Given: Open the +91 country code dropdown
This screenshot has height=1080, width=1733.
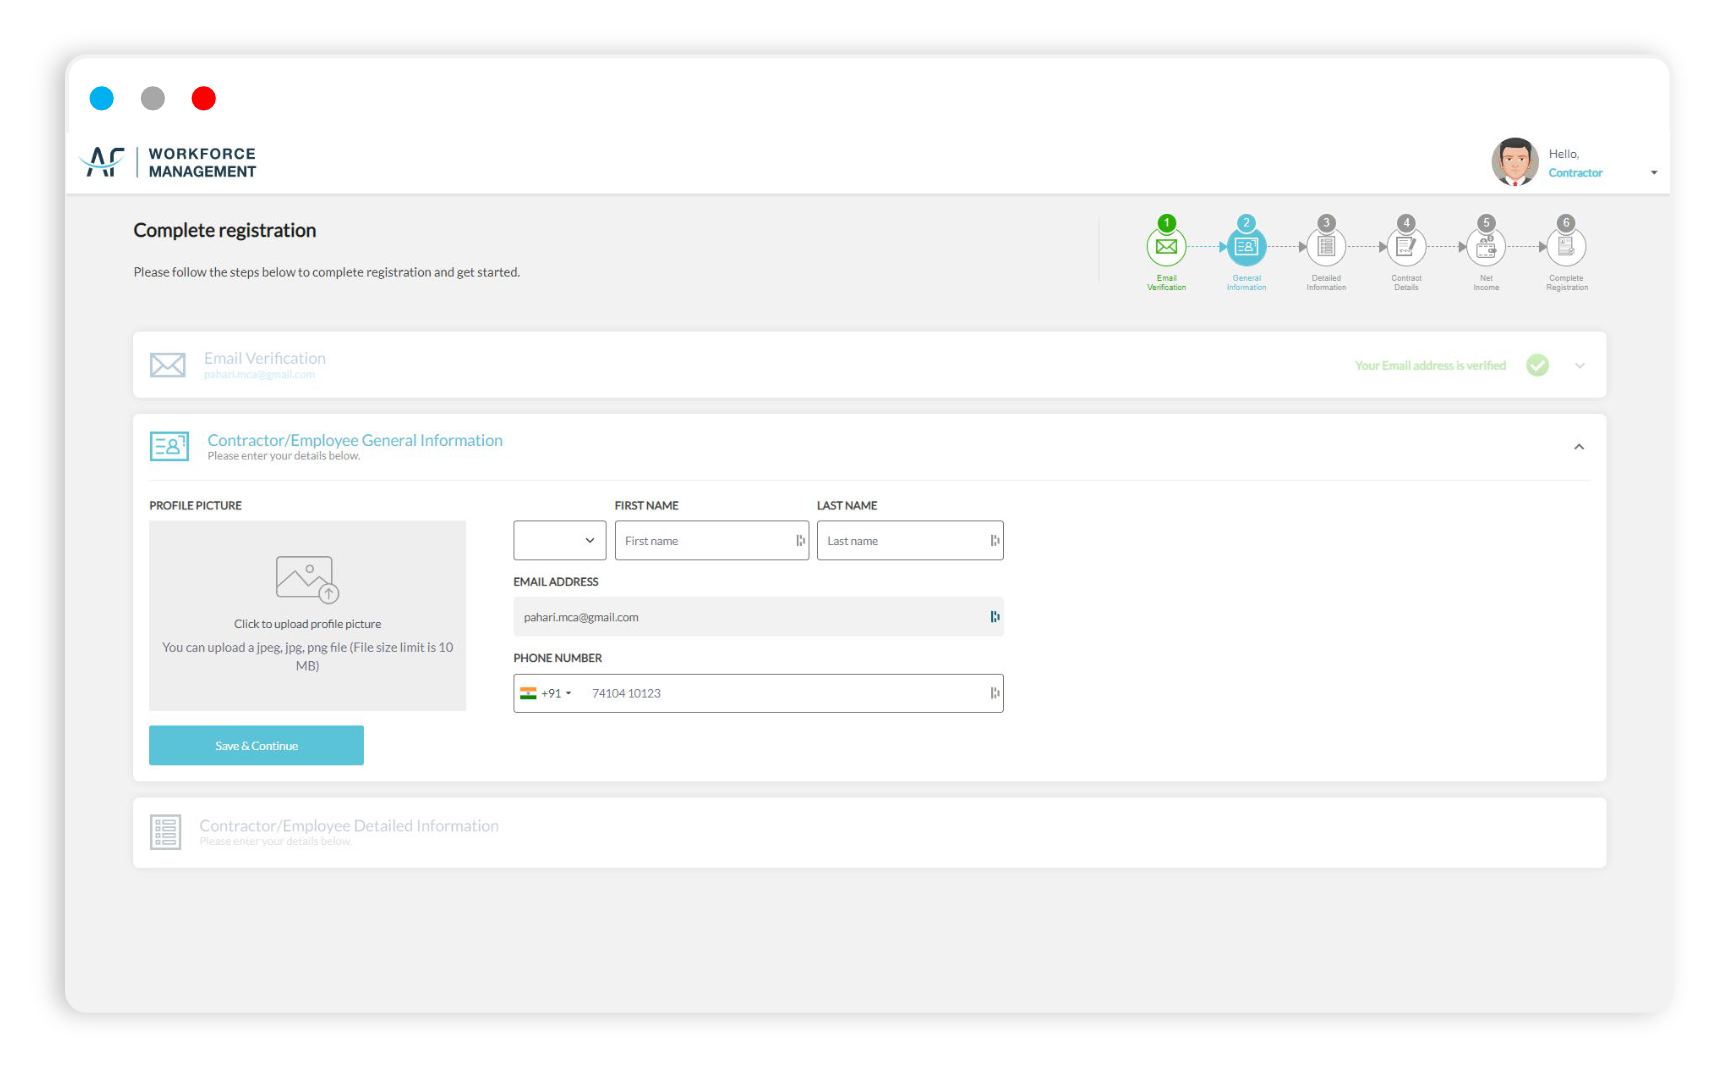Looking at the screenshot, I should pos(551,693).
